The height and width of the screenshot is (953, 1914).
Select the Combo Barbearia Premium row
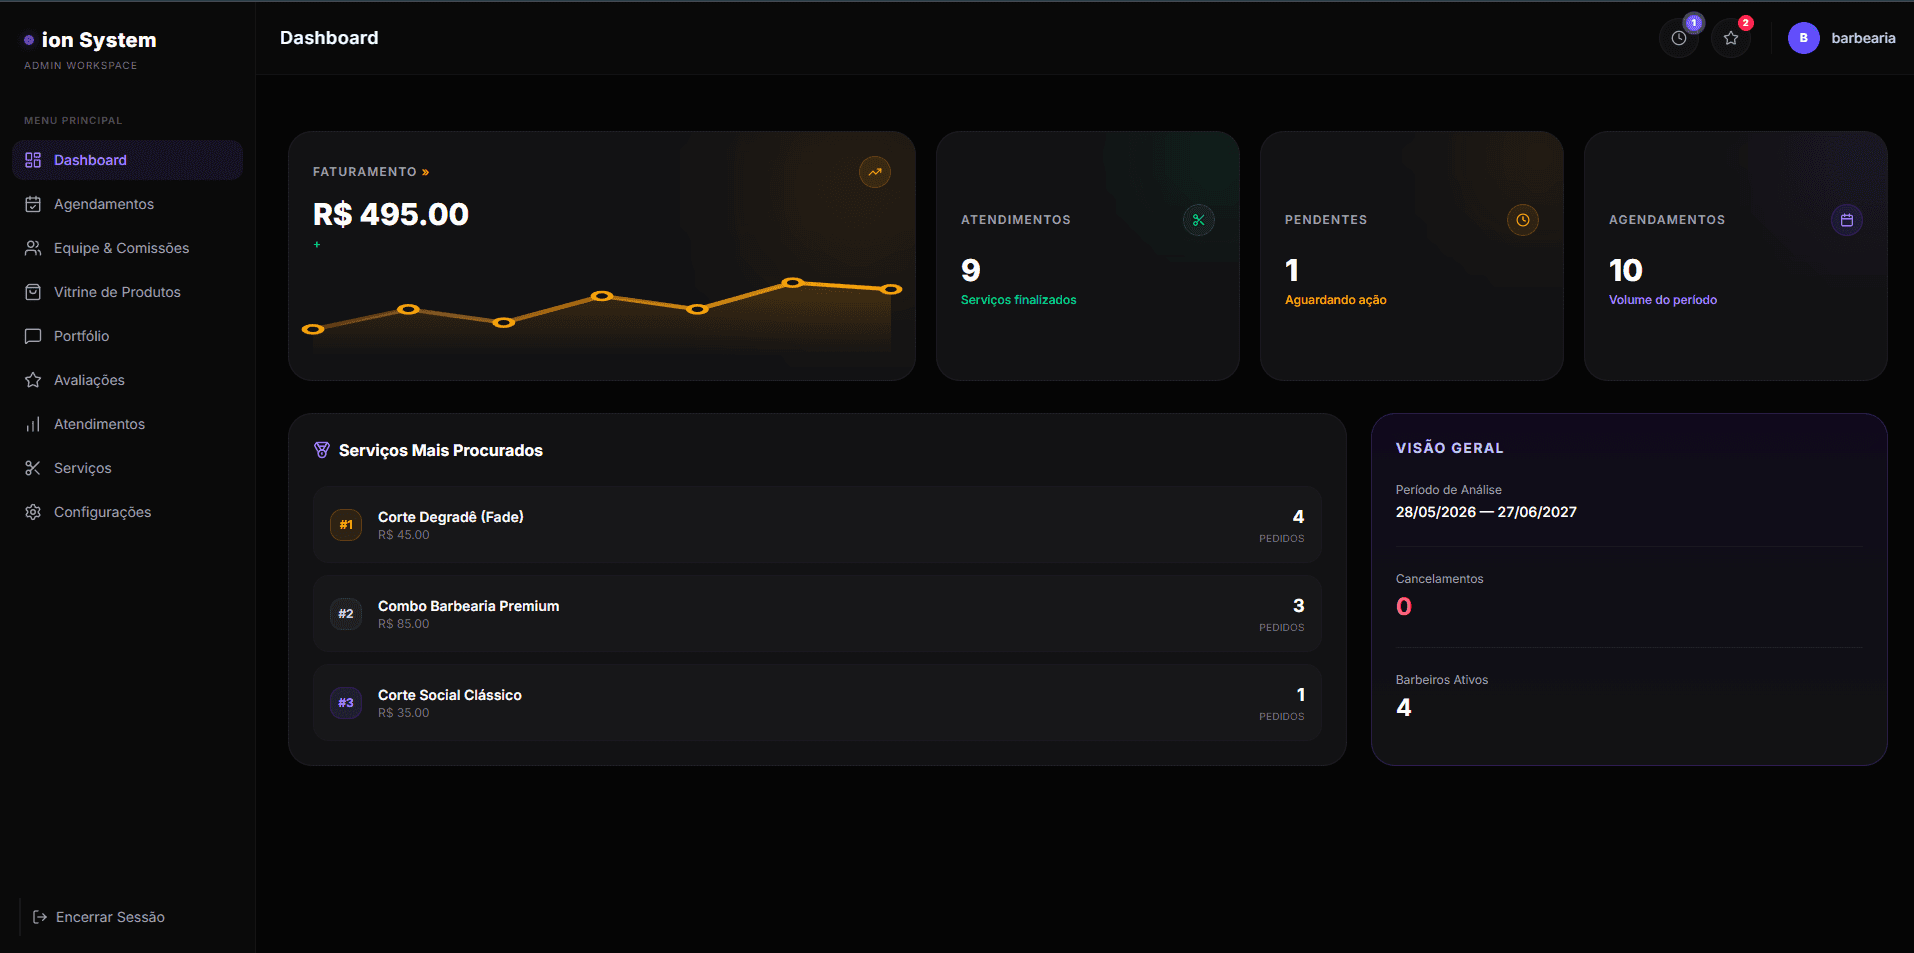(x=817, y=614)
